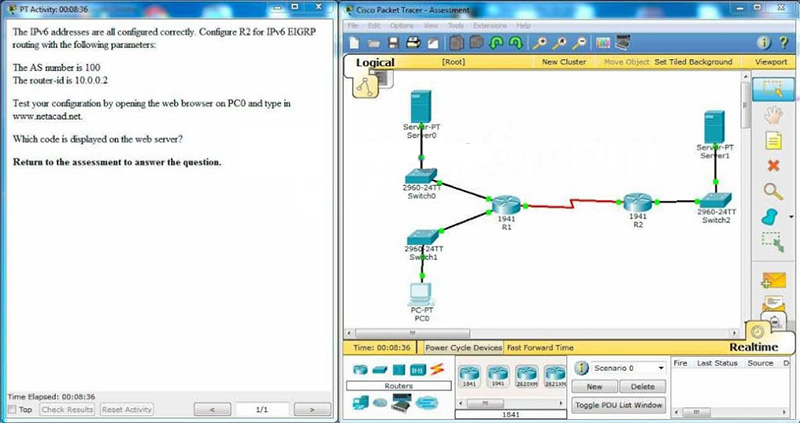
Task: Select the Switches device category icon
Action: pyautogui.click(x=380, y=369)
